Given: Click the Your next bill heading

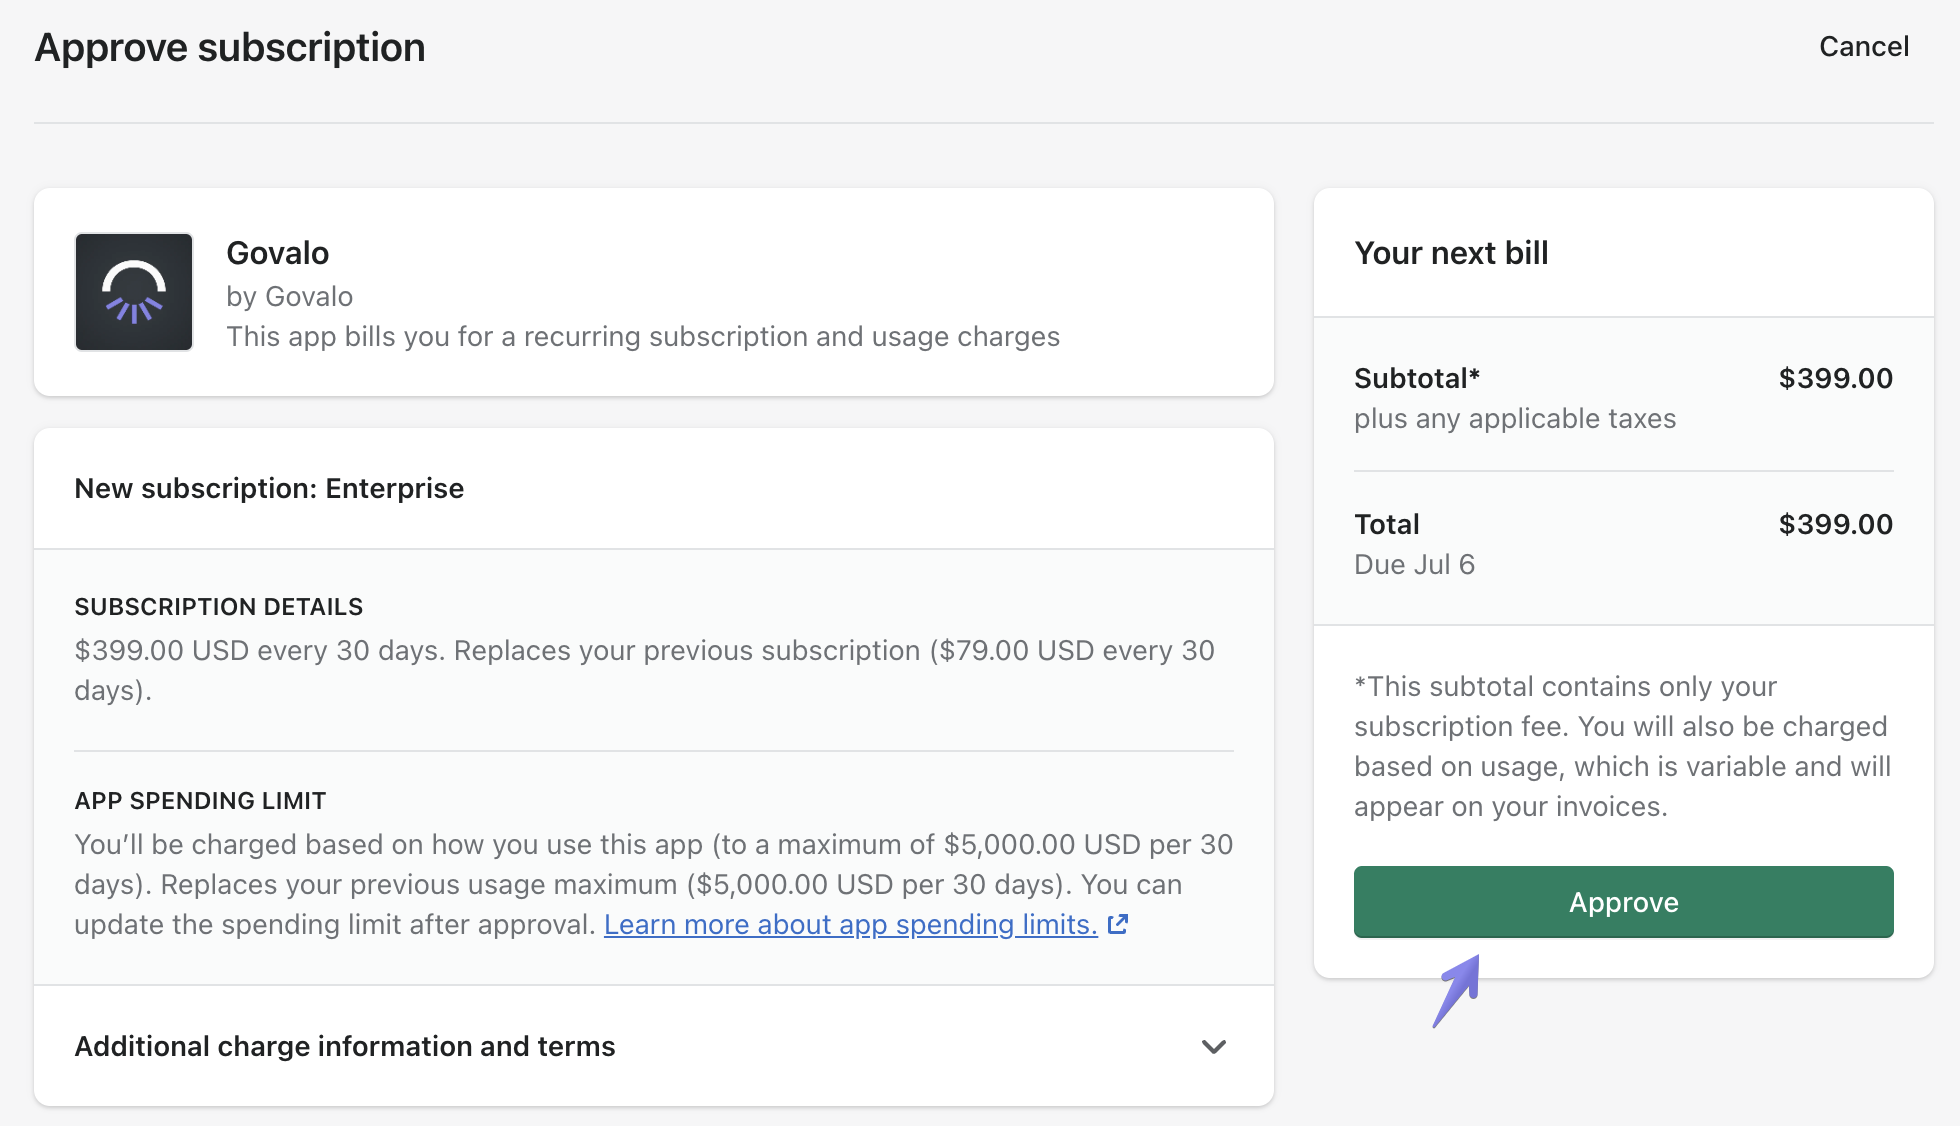Looking at the screenshot, I should pos(1451,253).
